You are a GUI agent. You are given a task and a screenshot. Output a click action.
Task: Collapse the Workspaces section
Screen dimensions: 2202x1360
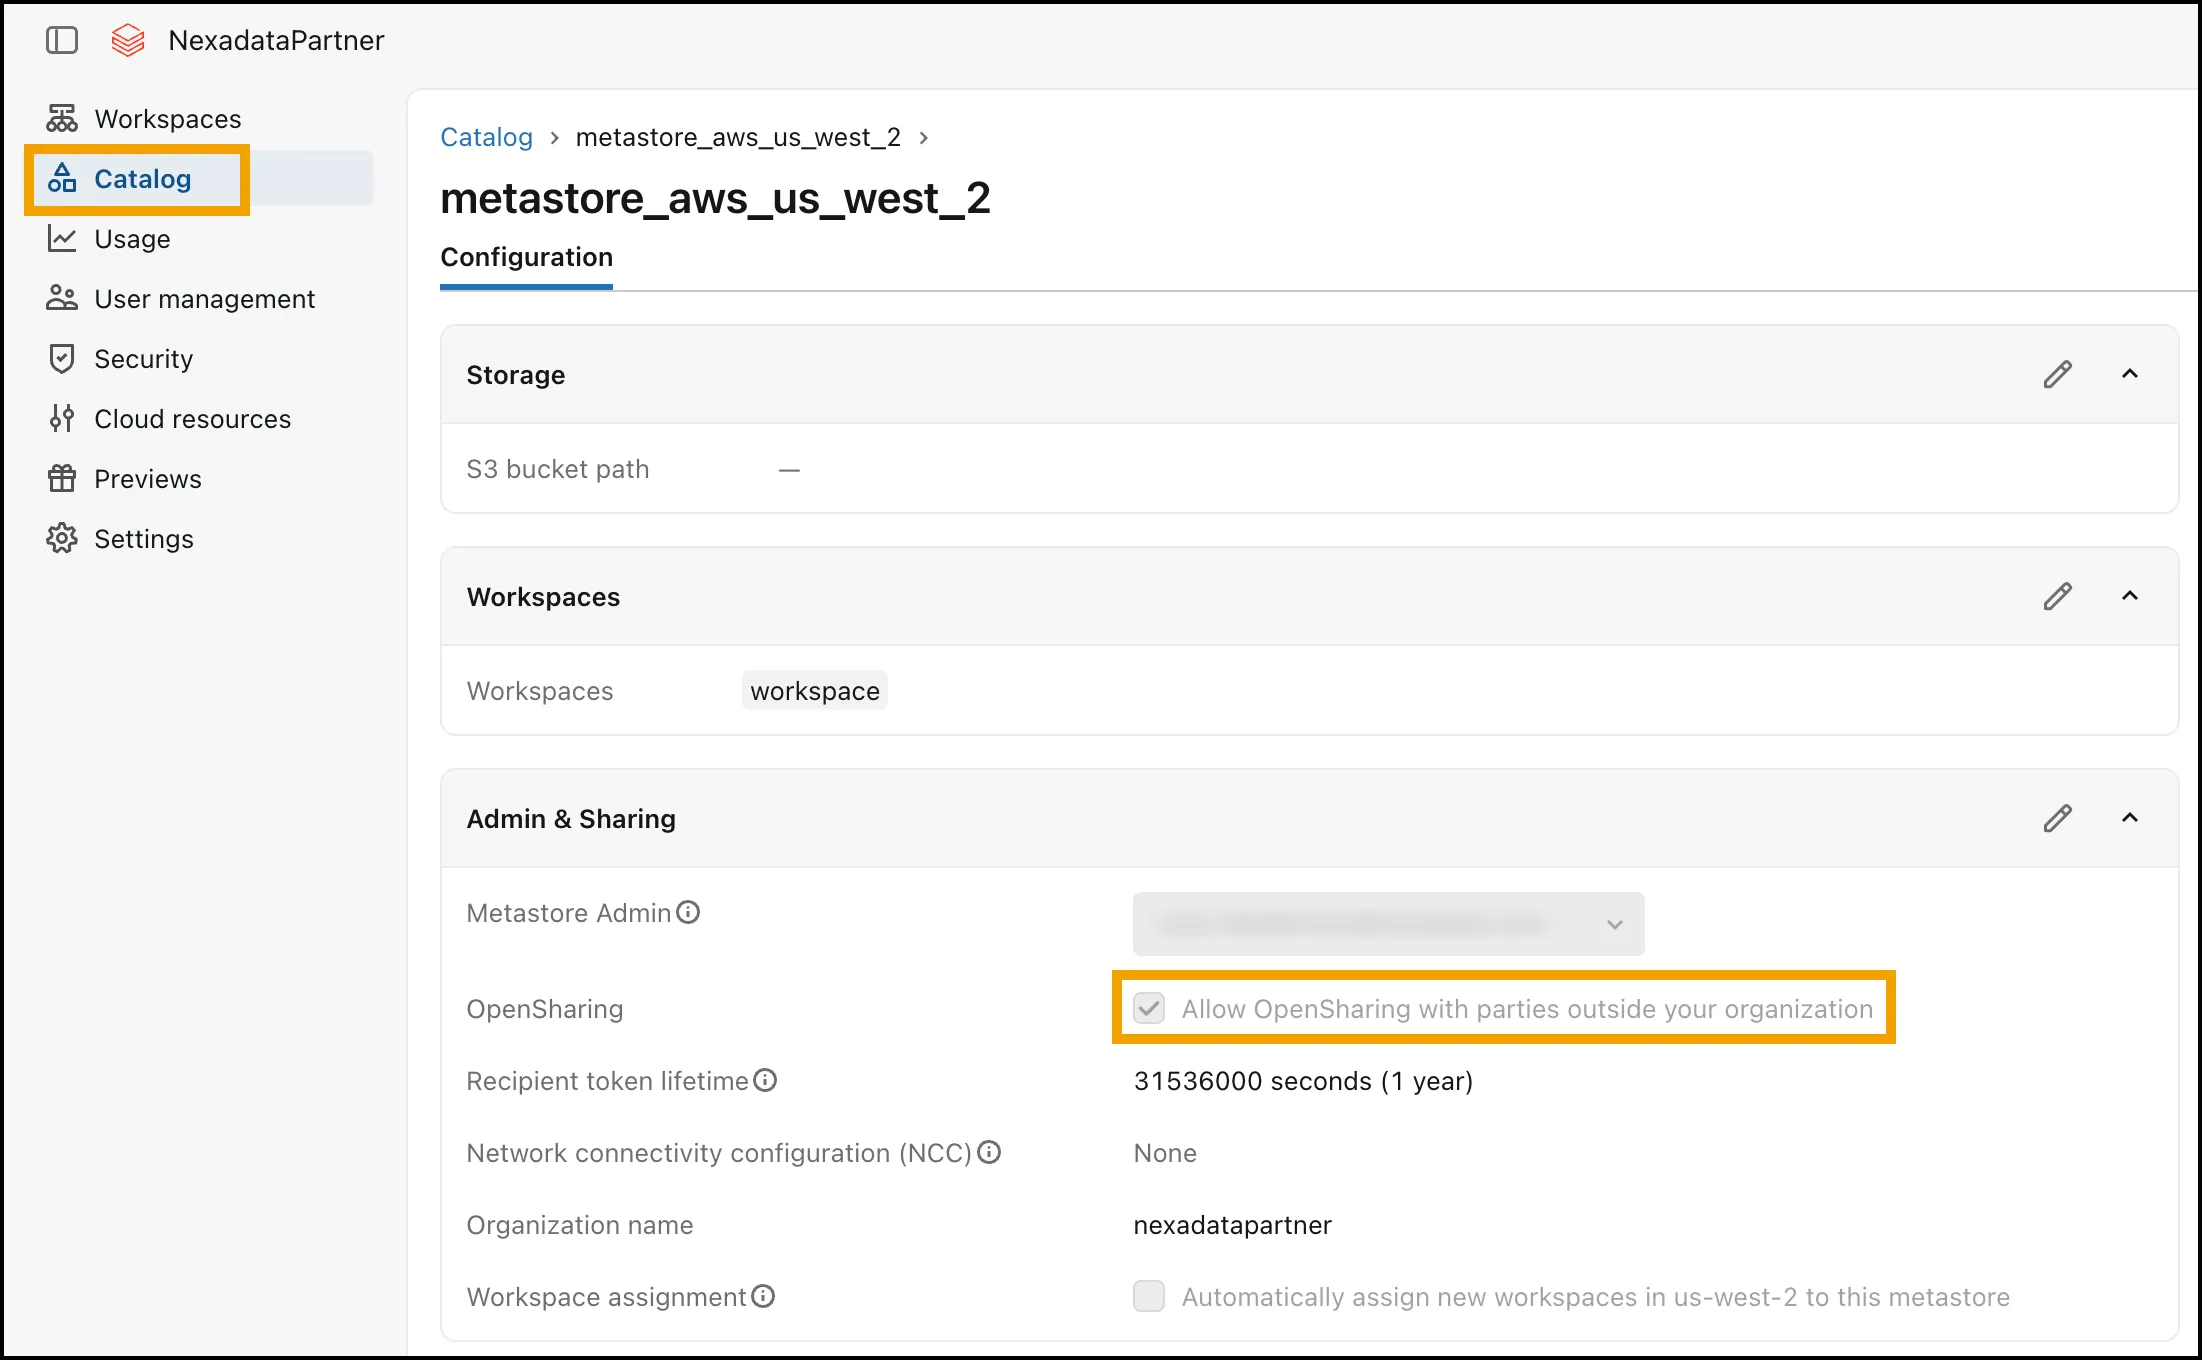click(2130, 597)
